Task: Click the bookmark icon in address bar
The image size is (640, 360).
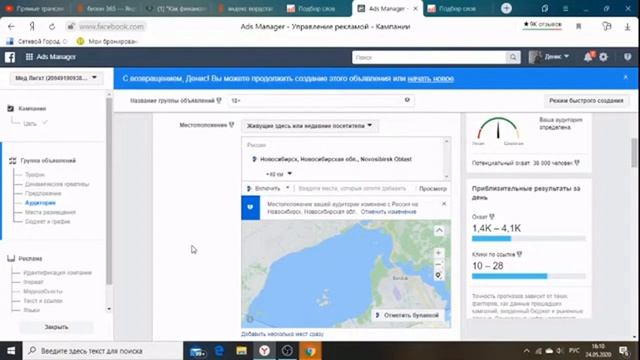Action: (x=578, y=27)
